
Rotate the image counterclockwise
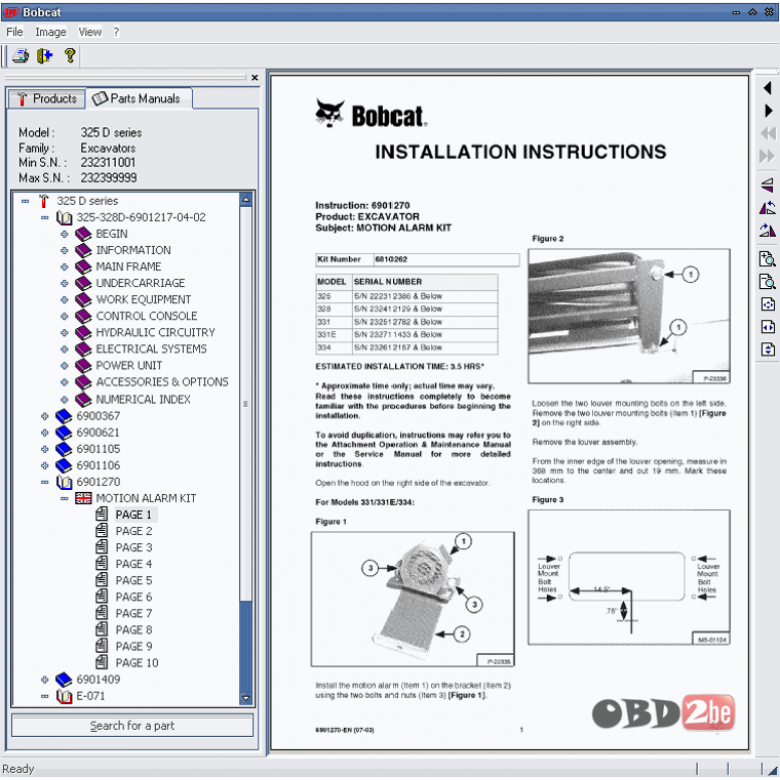point(768,207)
